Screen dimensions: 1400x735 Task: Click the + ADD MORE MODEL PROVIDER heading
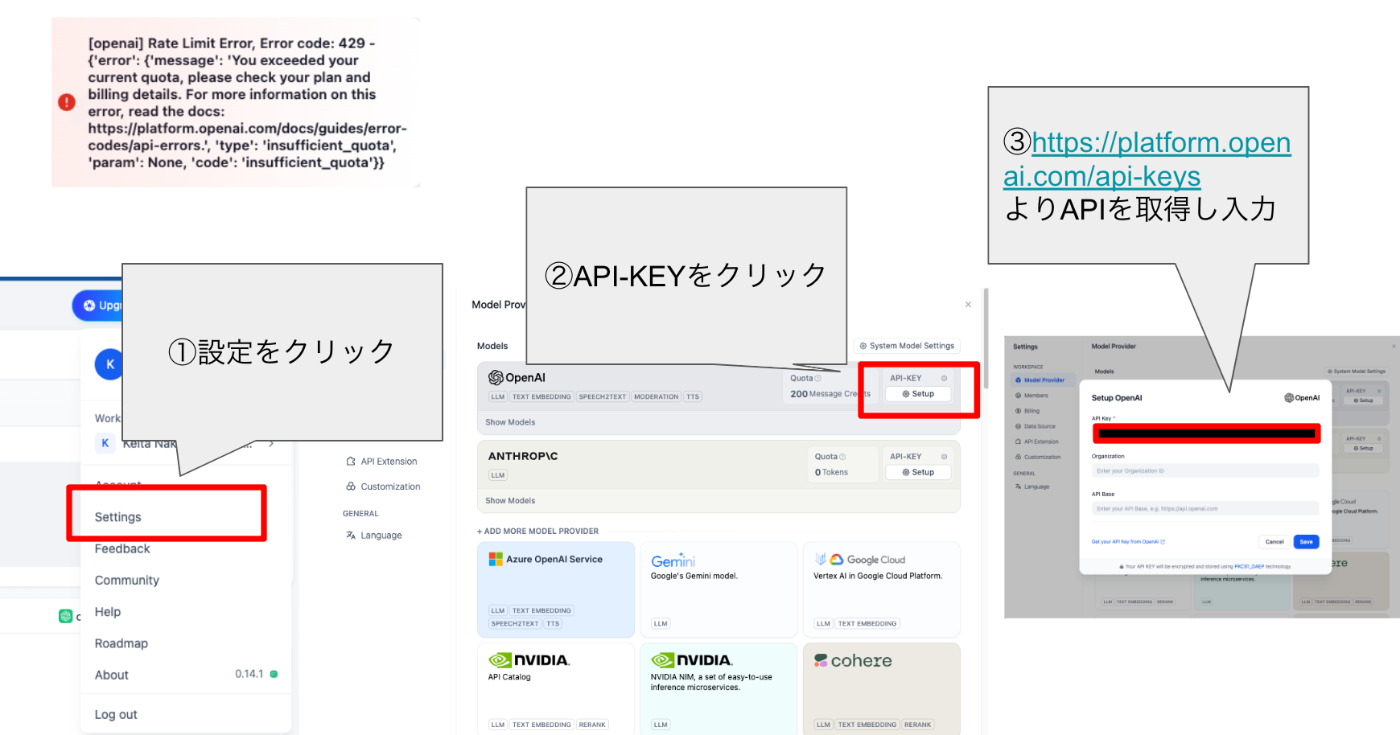tap(538, 531)
